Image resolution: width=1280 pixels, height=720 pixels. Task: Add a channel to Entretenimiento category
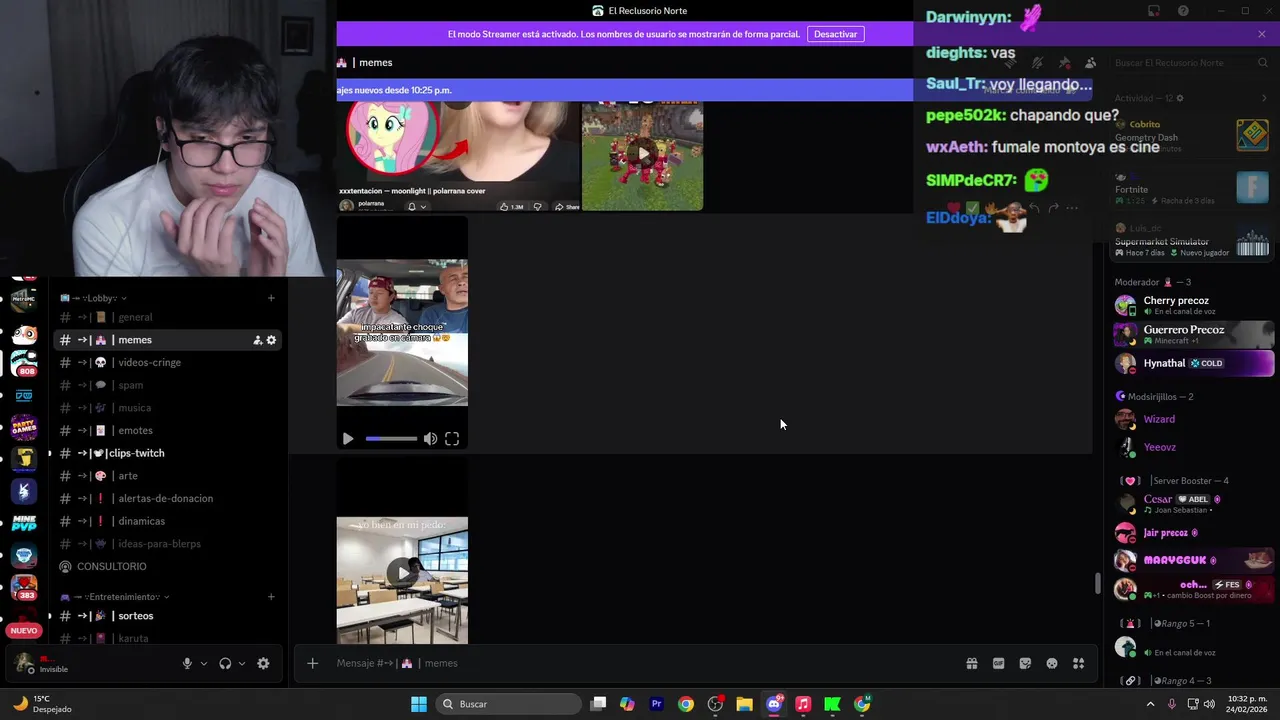tap(271, 597)
